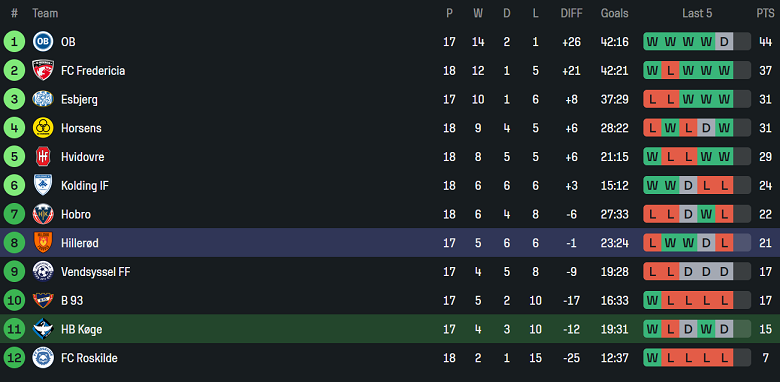Open FC Fredericia club crest
This screenshot has width=780, height=382.
[x=43, y=71]
